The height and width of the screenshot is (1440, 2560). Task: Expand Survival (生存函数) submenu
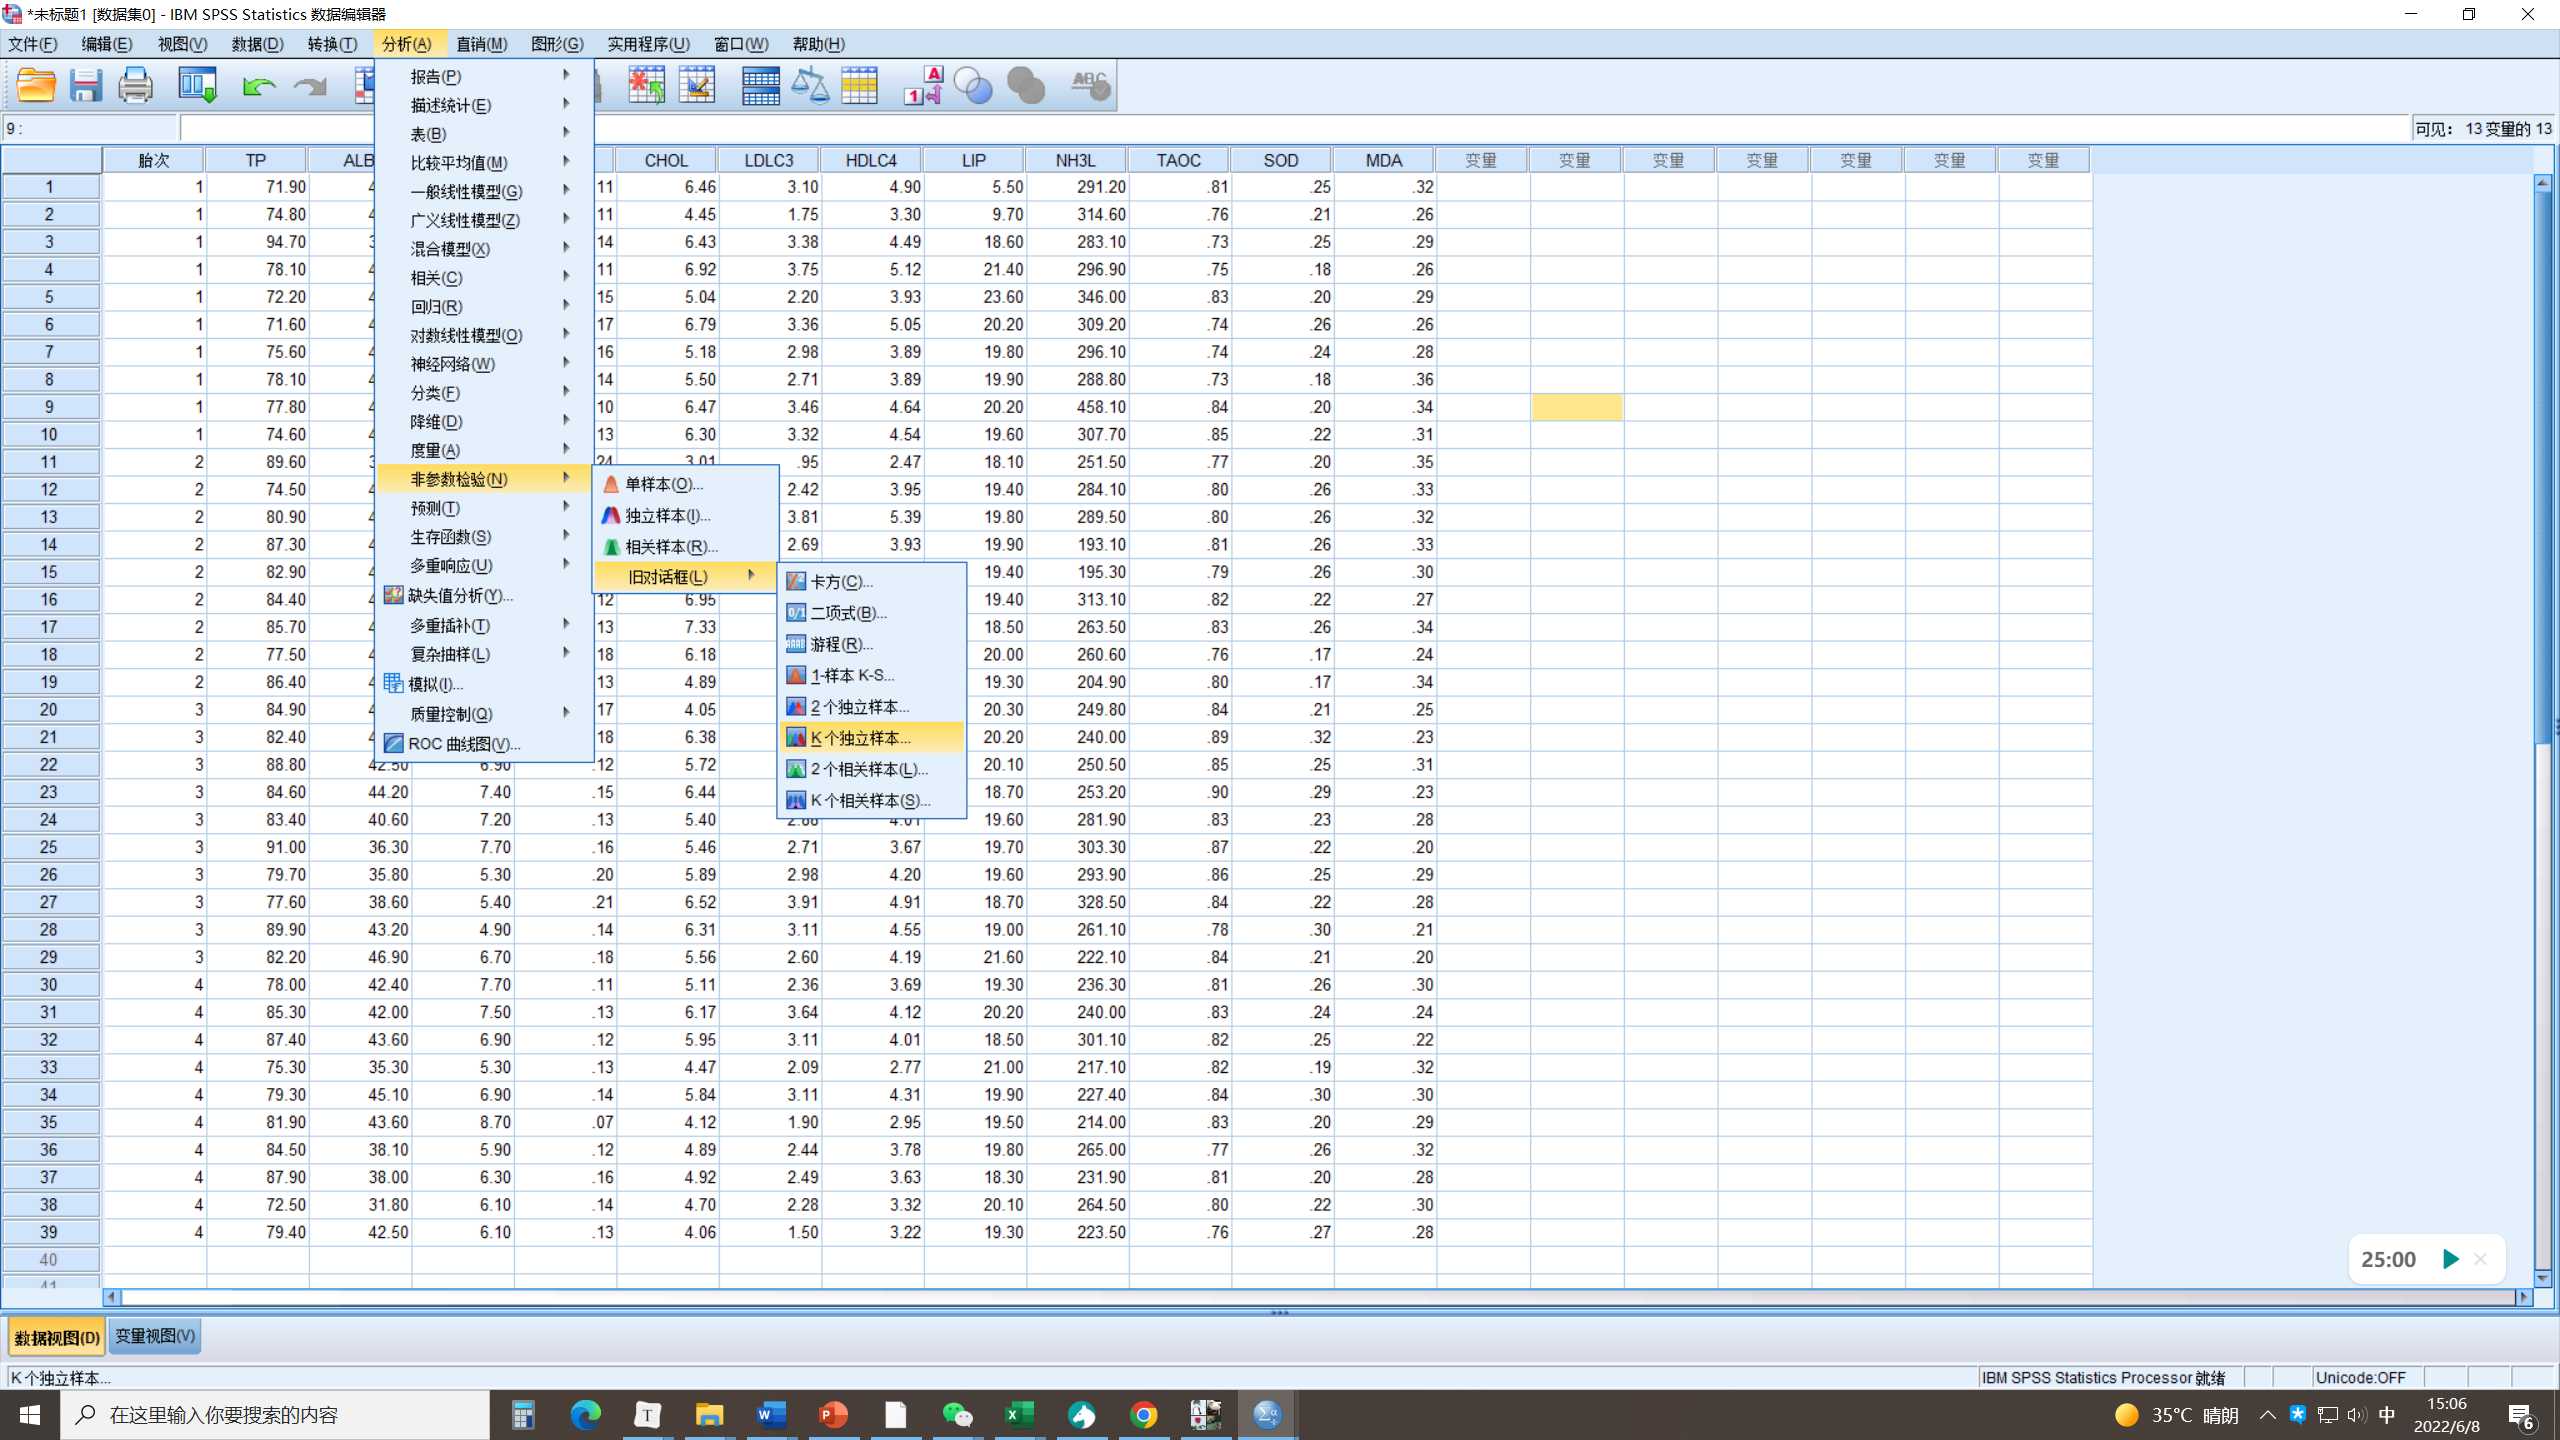[484, 537]
